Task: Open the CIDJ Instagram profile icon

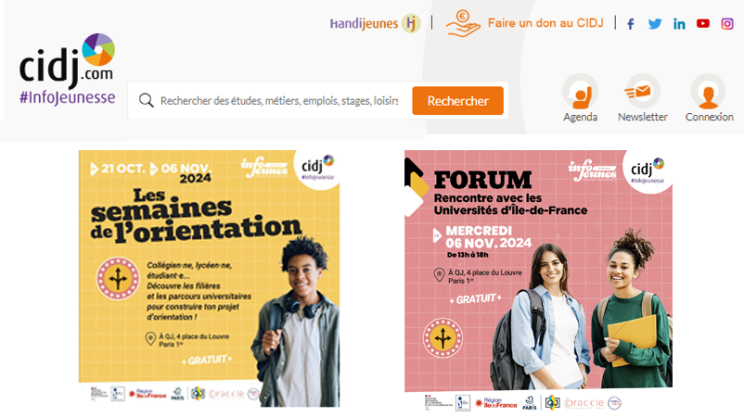Action: pos(727,24)
